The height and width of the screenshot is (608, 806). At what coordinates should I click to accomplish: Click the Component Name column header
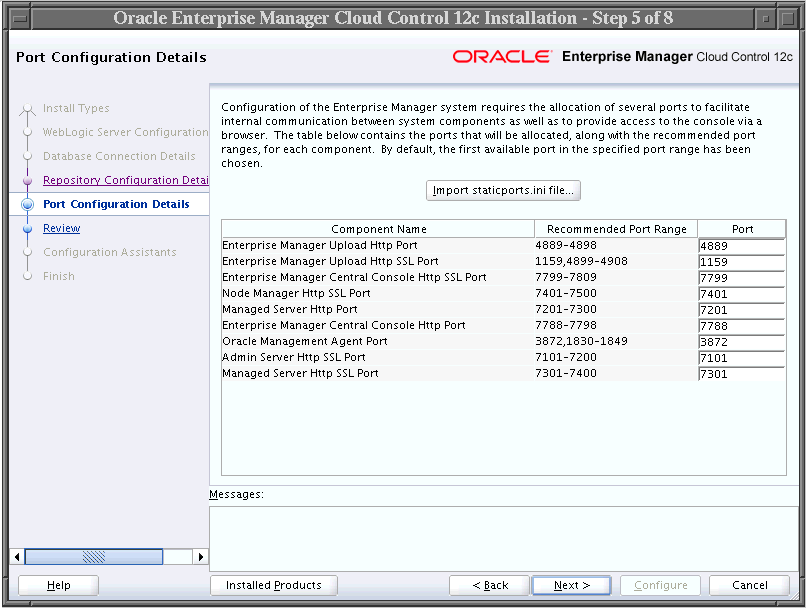pos(378,229)
